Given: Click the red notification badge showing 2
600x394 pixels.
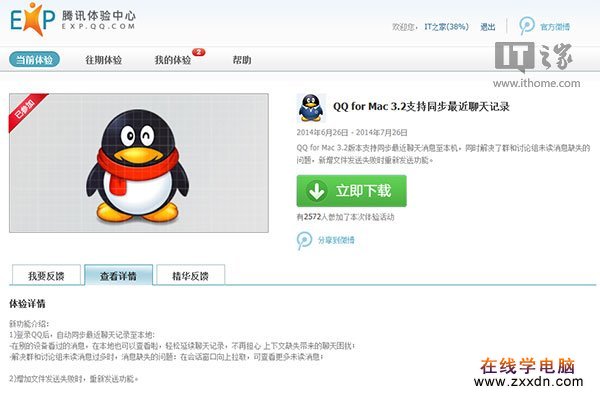Looking at the screenshot, I should click(199, 52).
